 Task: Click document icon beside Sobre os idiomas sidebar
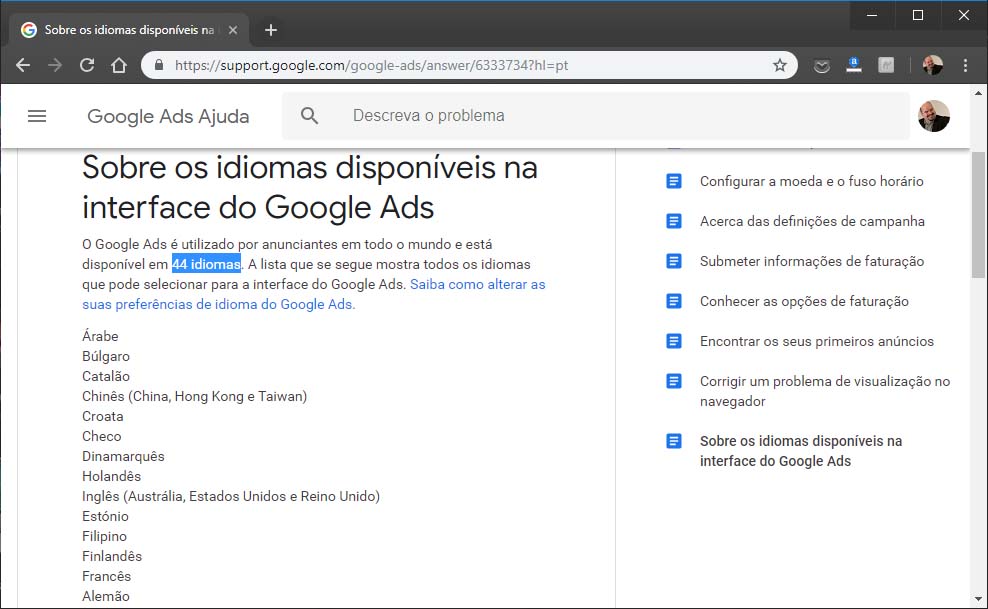click(674, 441)
